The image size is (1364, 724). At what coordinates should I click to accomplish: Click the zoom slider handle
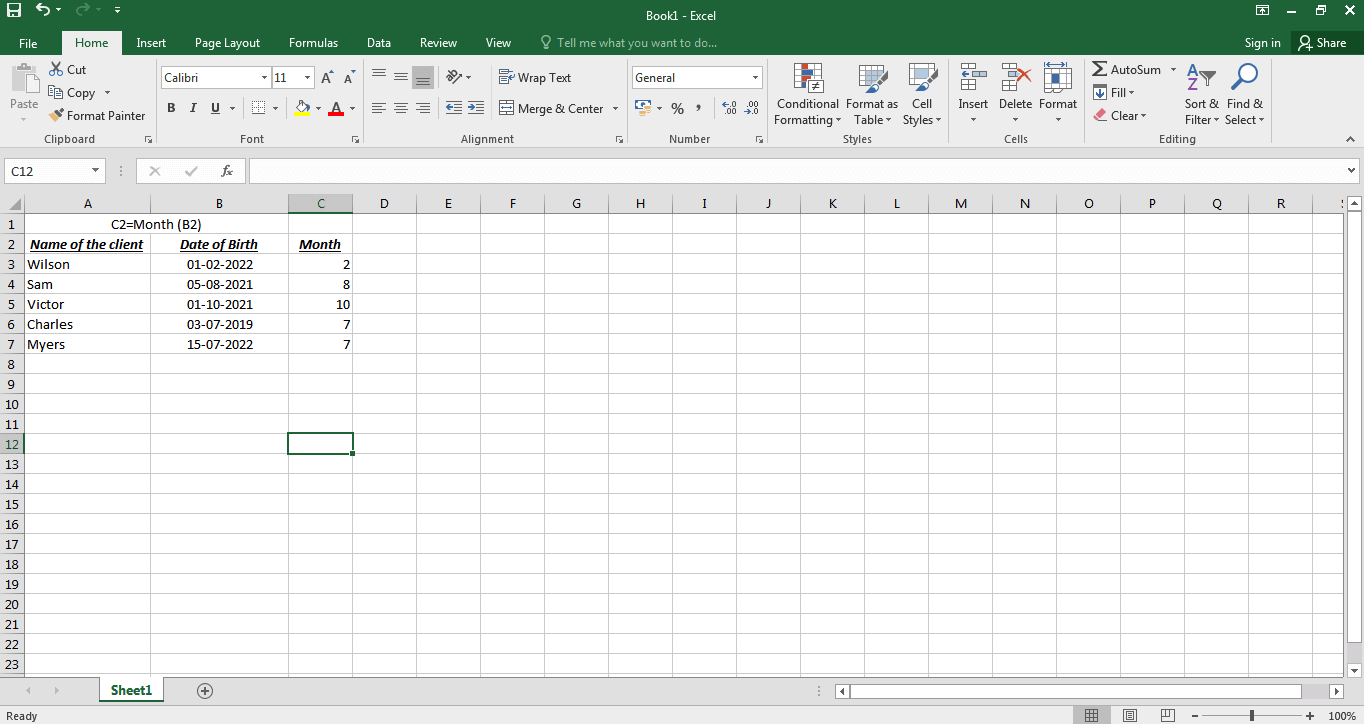[x=1252, y=716]
